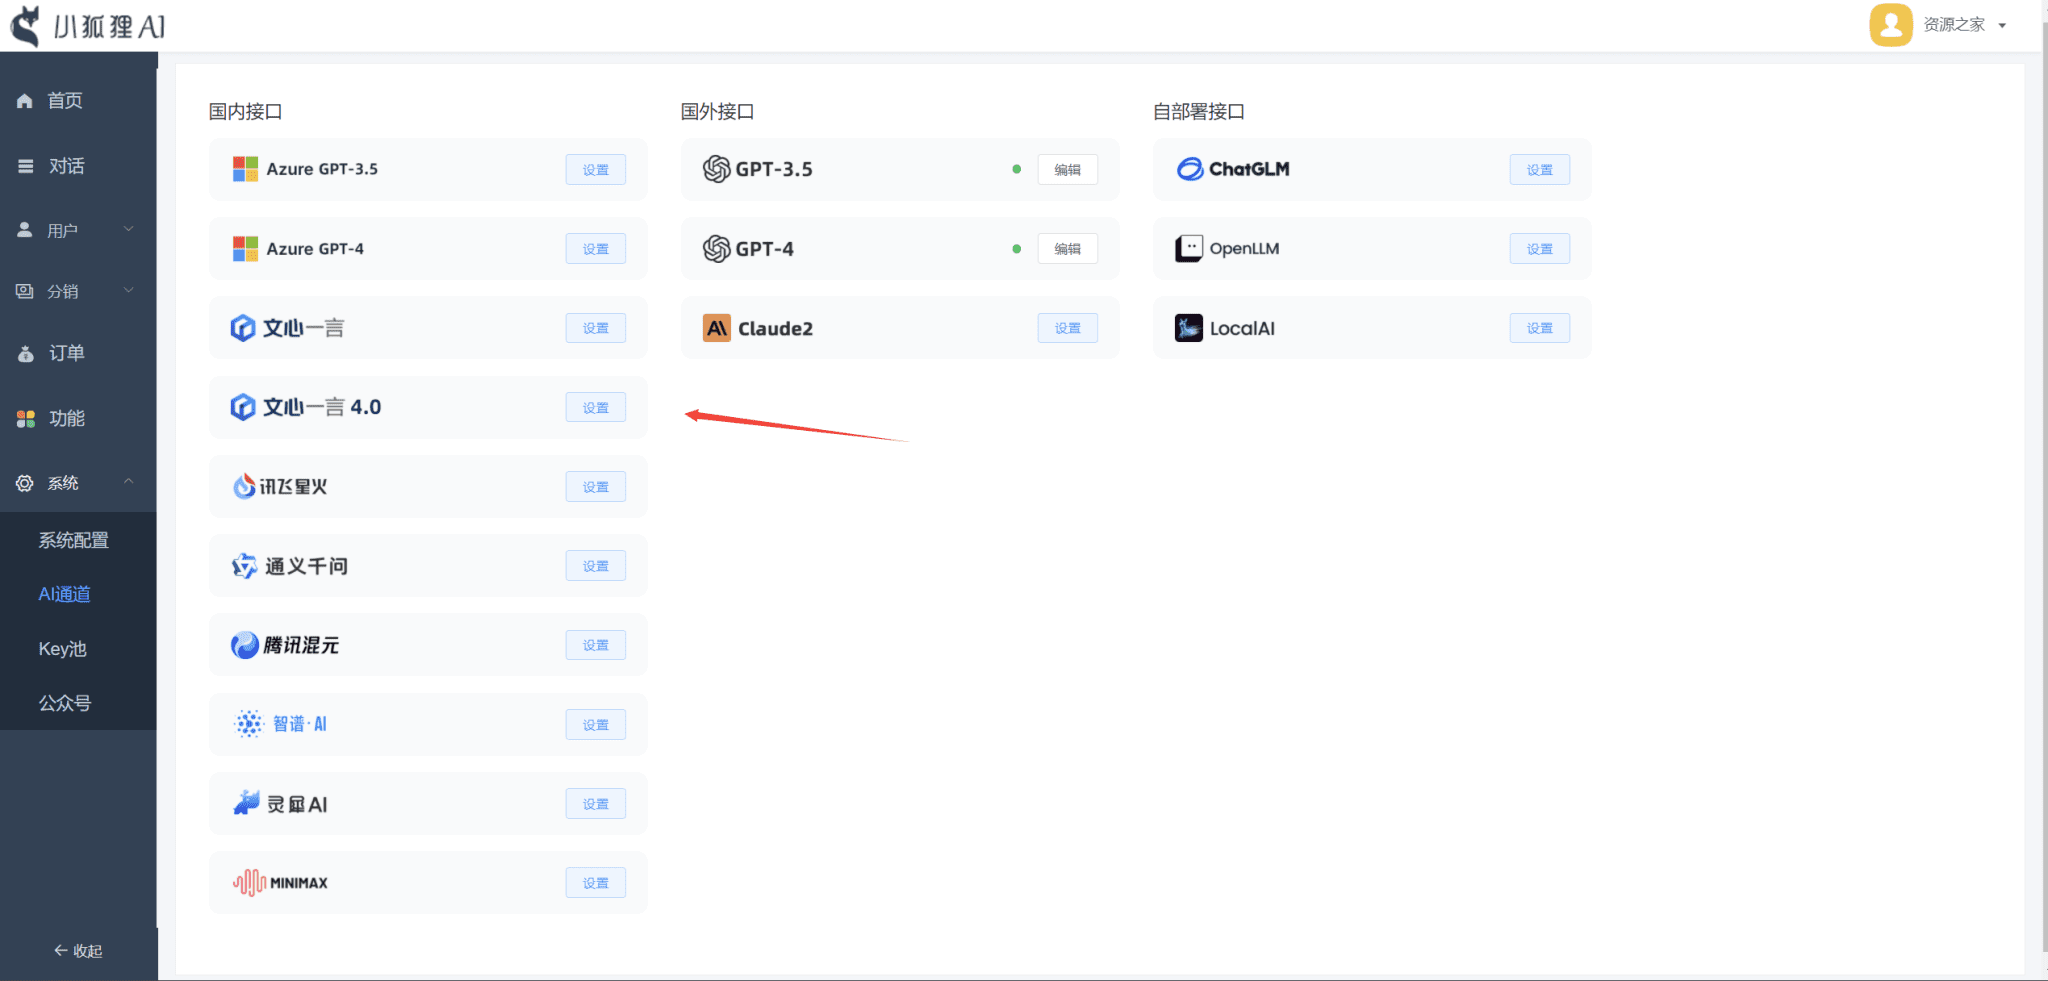Click the 通义千问 logo icon
Viewport: 2048px width, 981px height.
pos(244,566)
